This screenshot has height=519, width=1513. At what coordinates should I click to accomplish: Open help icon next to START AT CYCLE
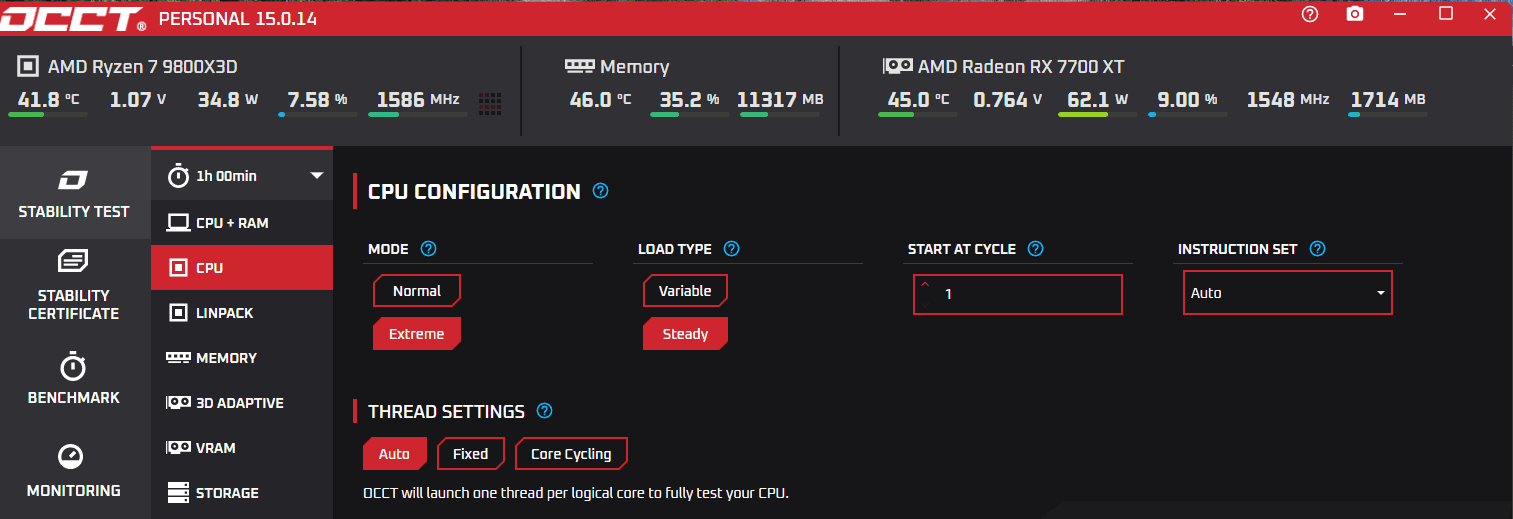(x=1035, y=249)
